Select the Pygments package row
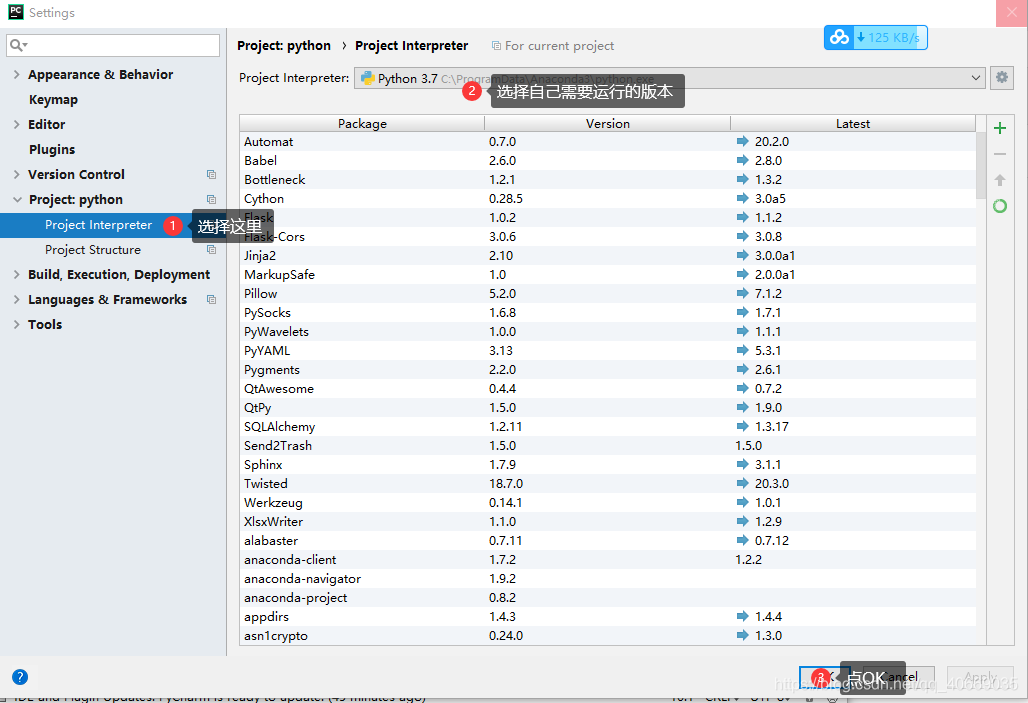The width and height of the screenshot is (1028, 703). pyautogui.click(x=608, y=369)
